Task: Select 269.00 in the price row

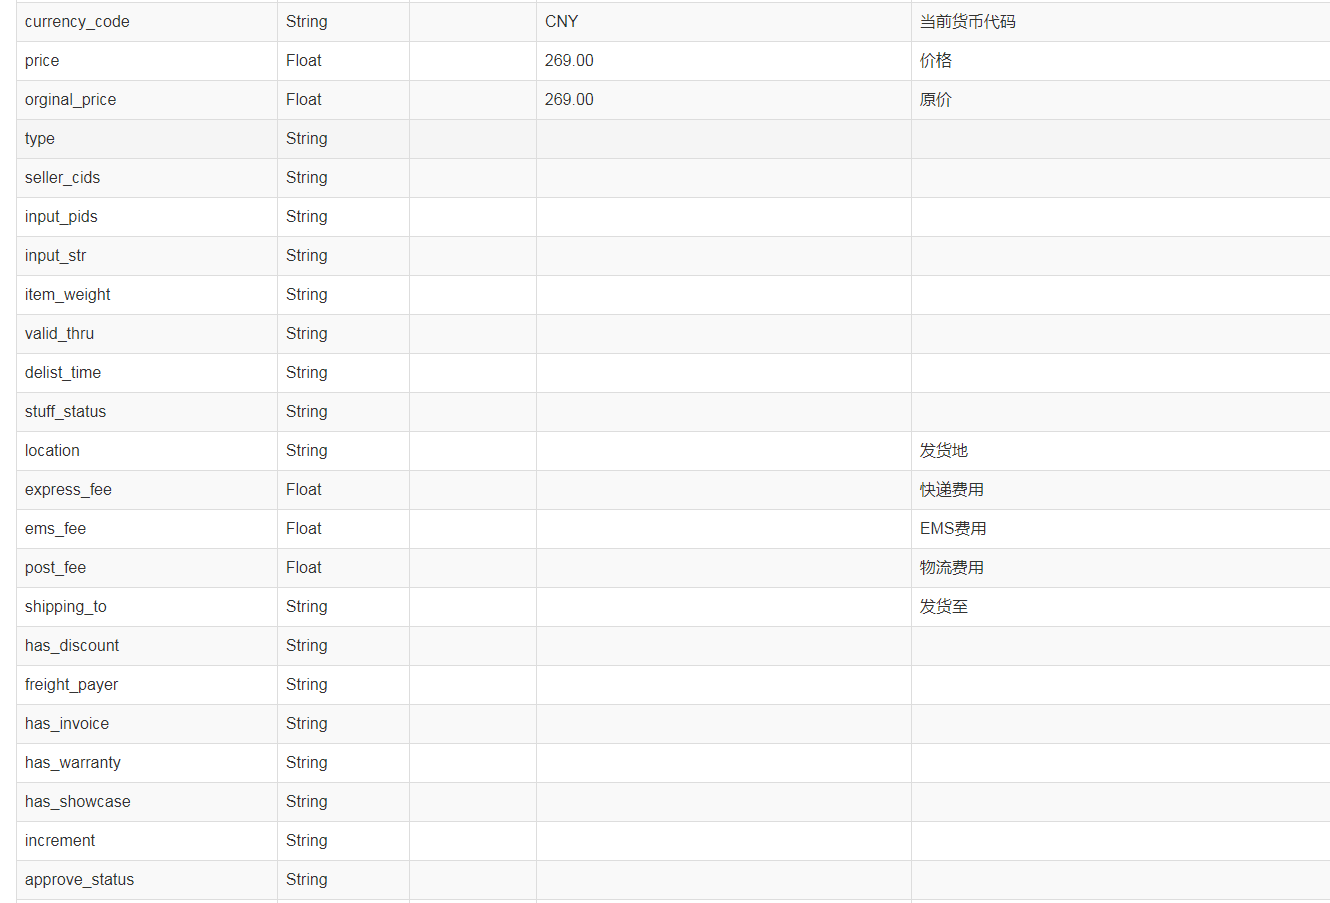Action: (569, 61)
